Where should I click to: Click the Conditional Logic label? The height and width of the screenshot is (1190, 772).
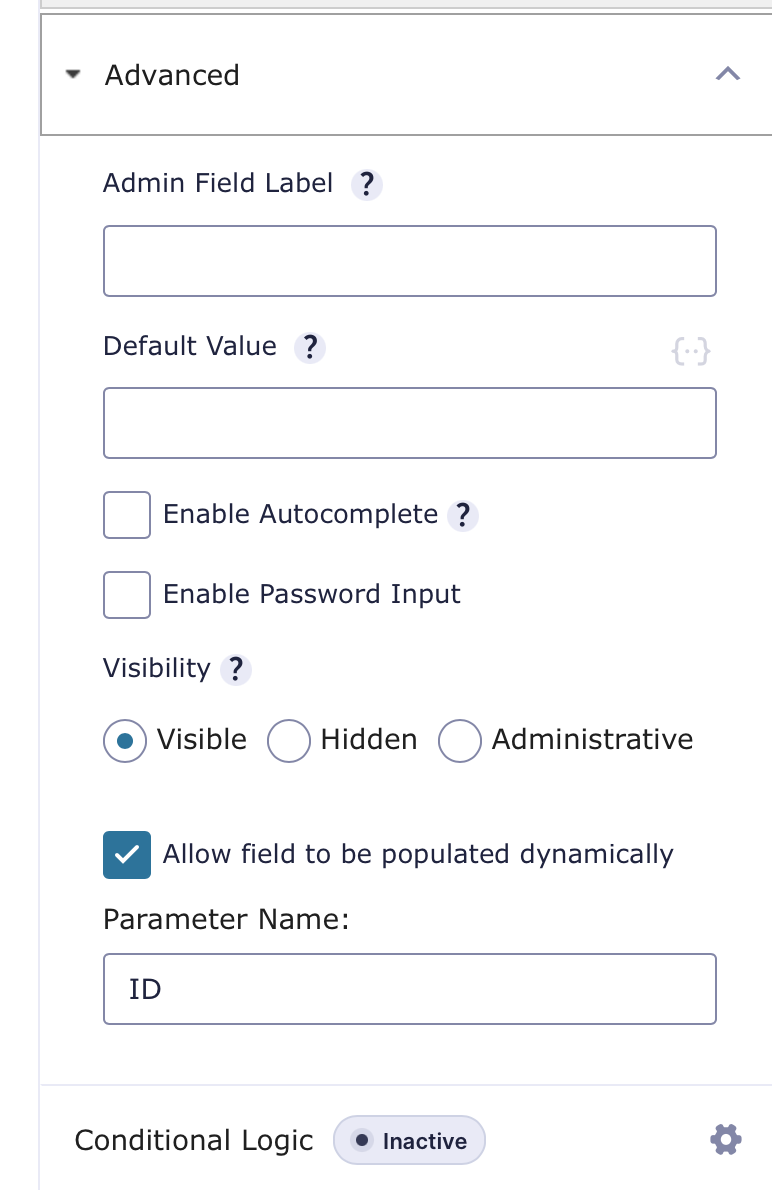tap(194, 1140)
